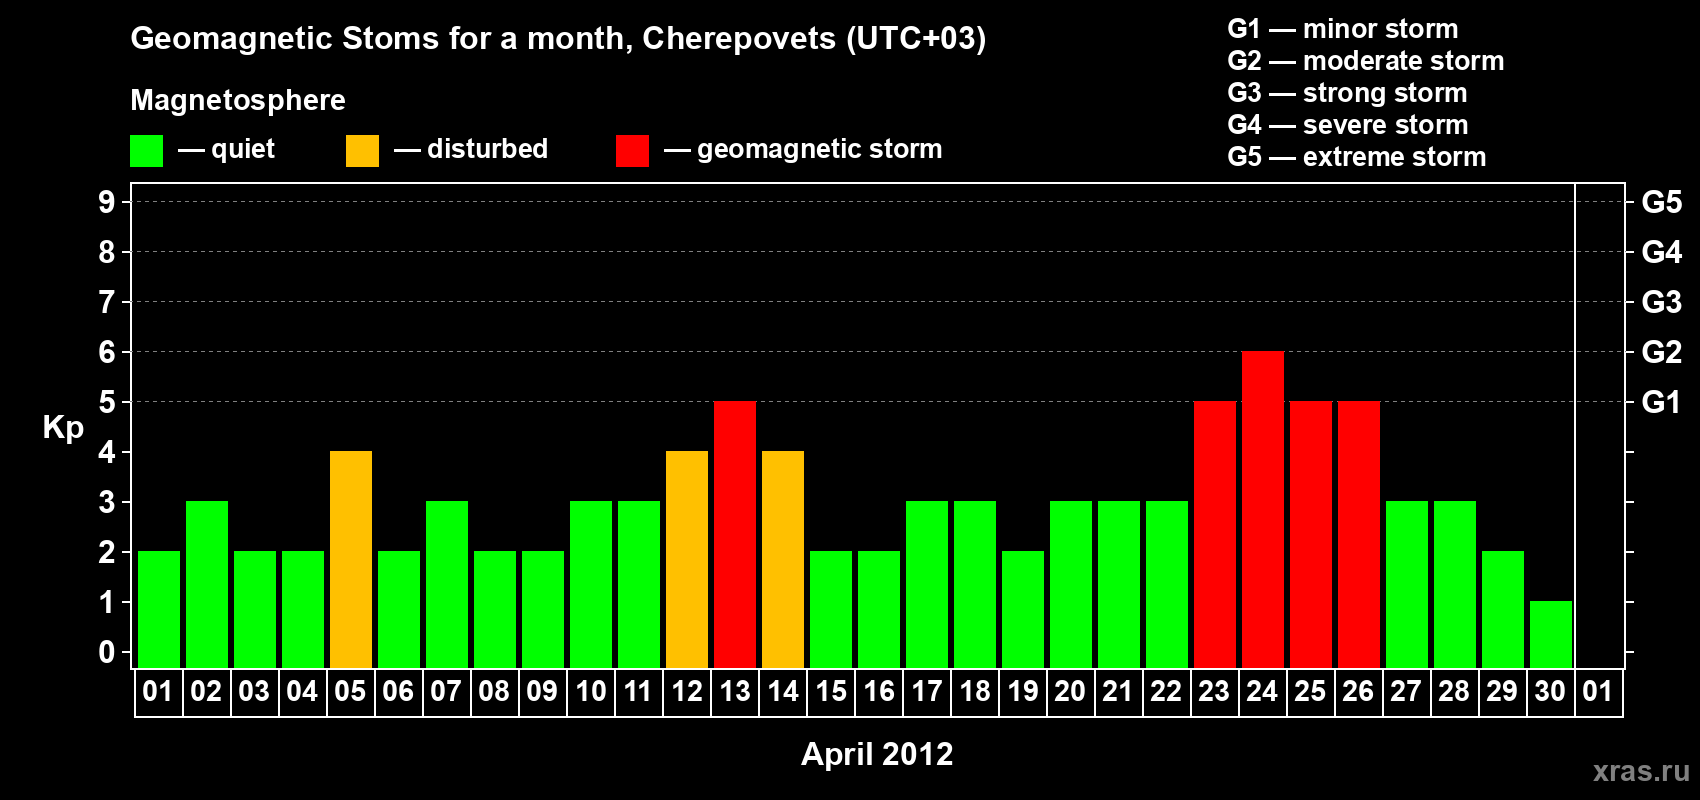Image resolution: width=1700 pixels, height=800 pixels.
Task: Click the date label 15 on axis
Action: 831,691
